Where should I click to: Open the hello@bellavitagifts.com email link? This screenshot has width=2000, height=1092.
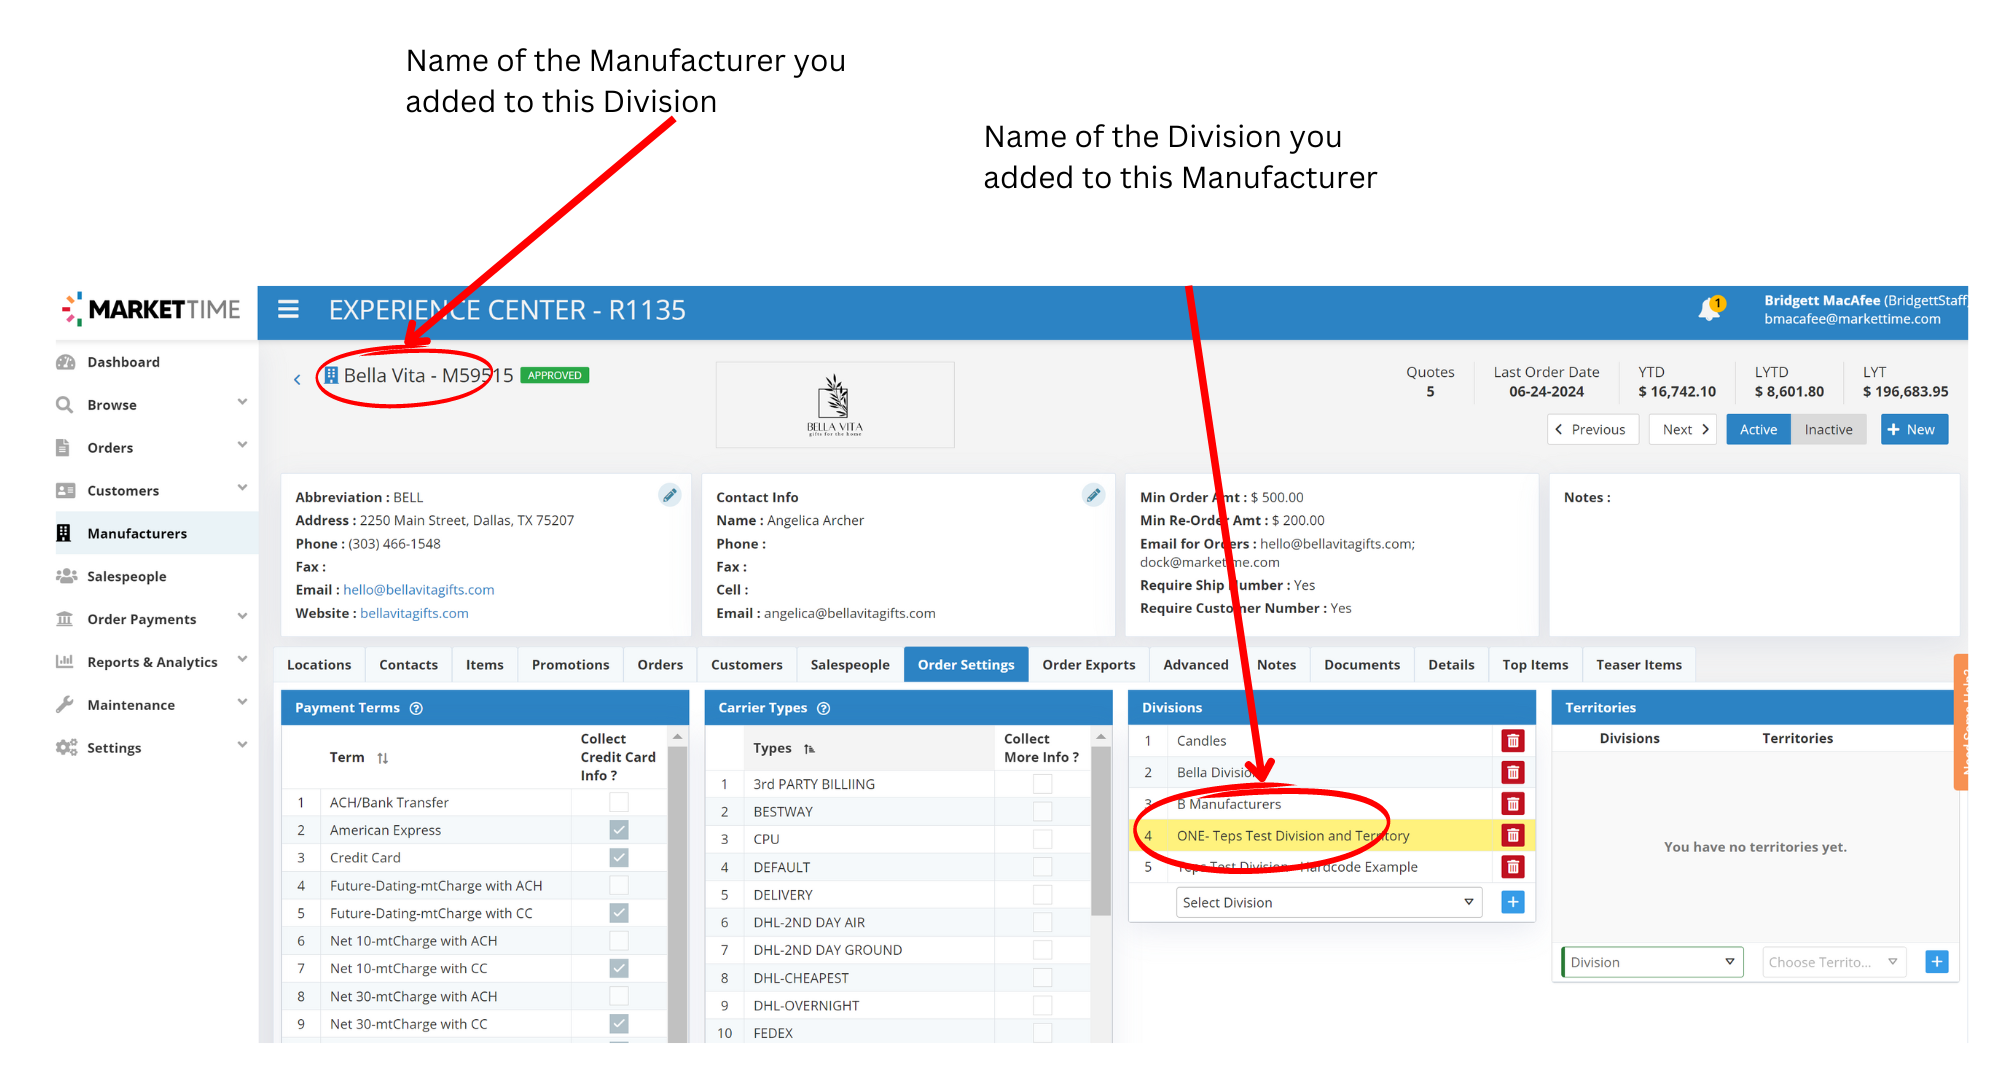[x=419, y=590]
